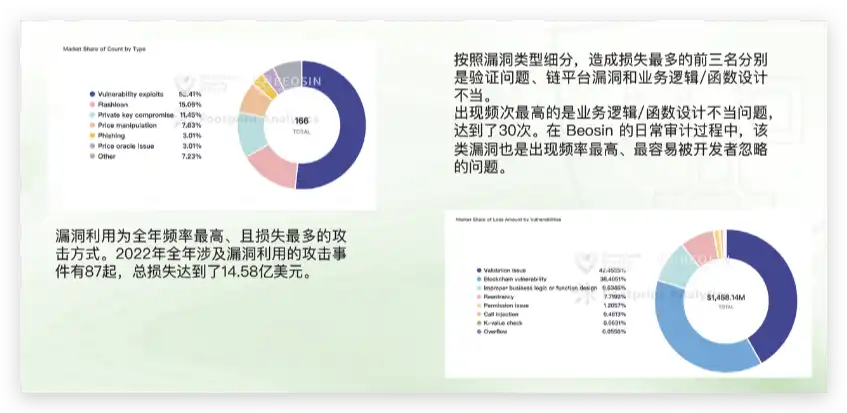This screenshot has width=847, height=413.
Task: Click the percentage in Reentrancy row
Action: coord(614,296)
